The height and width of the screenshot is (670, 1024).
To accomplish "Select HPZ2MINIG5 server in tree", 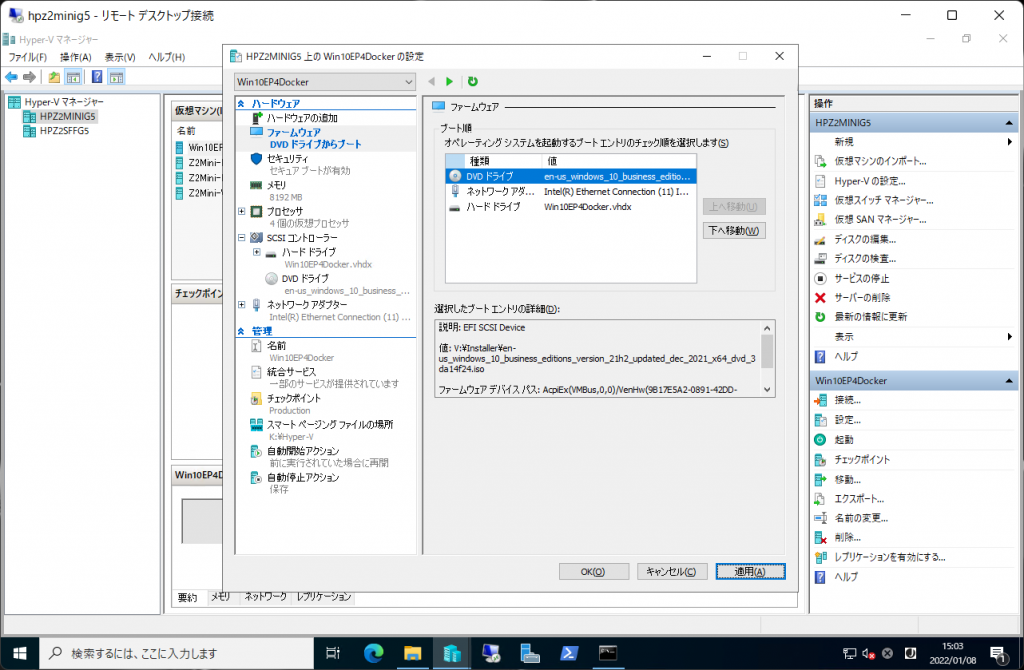I will click(x=67, y=116).
